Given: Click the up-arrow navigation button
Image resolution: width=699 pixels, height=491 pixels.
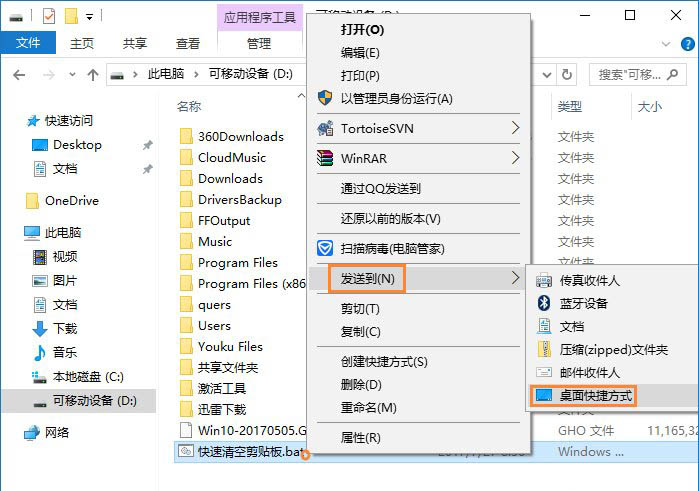Looking at the screenshot, I should (93, 75).
